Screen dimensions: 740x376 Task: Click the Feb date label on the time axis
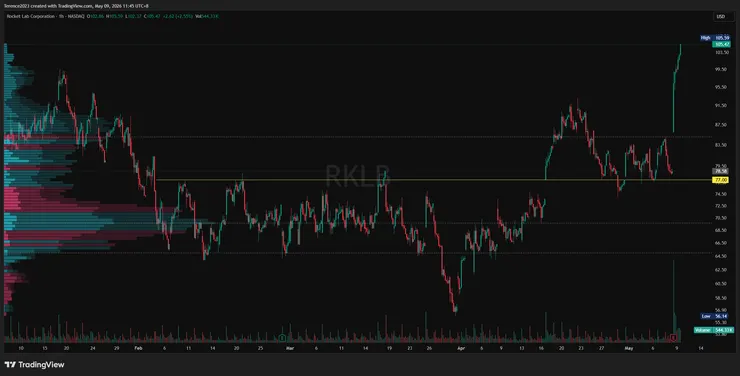138,348
